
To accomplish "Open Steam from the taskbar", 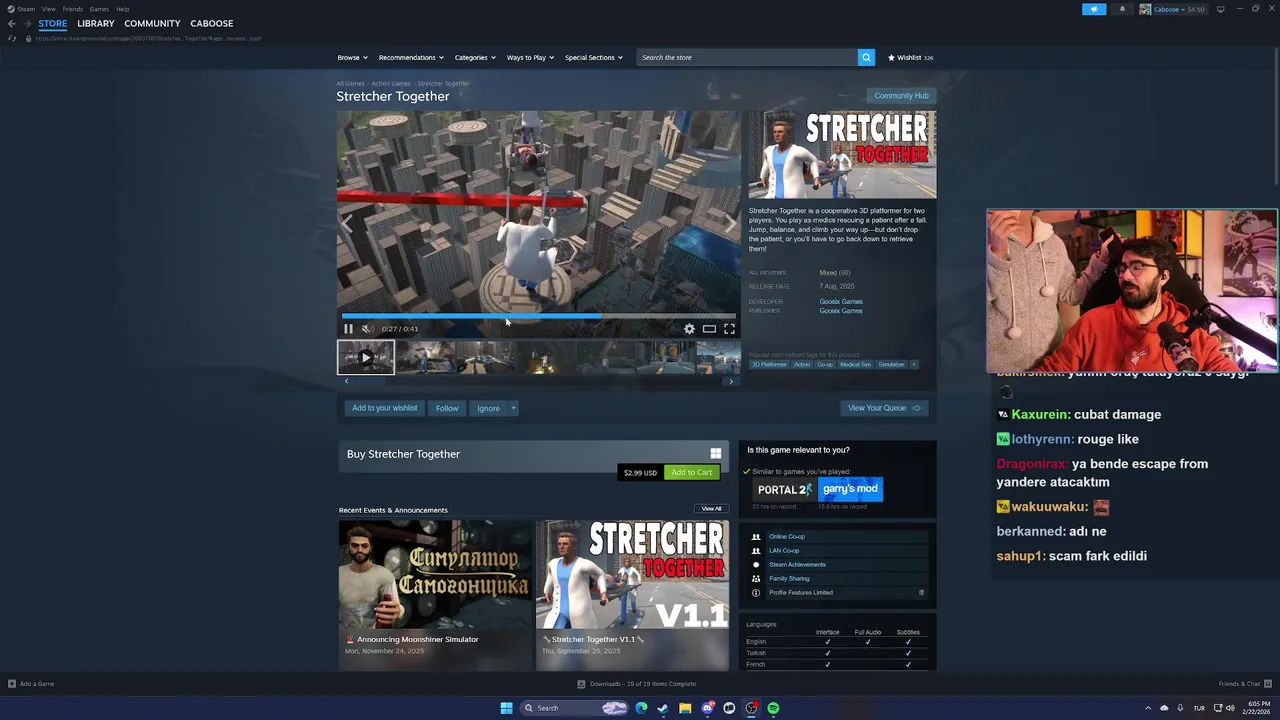I will tap(663, 708).
